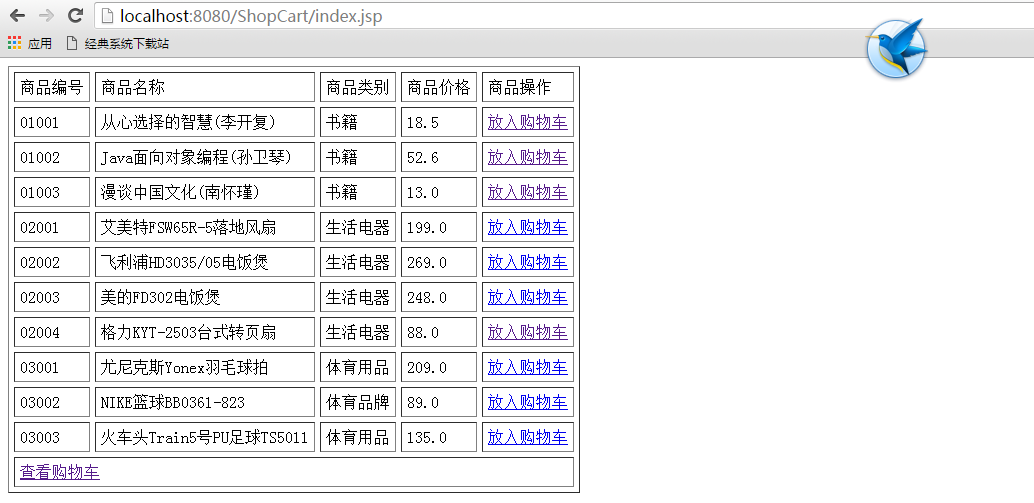This screenshot has height=503, width=1034.
Task: Click the price 88.0 cell
Action: [x=439, y=332]
